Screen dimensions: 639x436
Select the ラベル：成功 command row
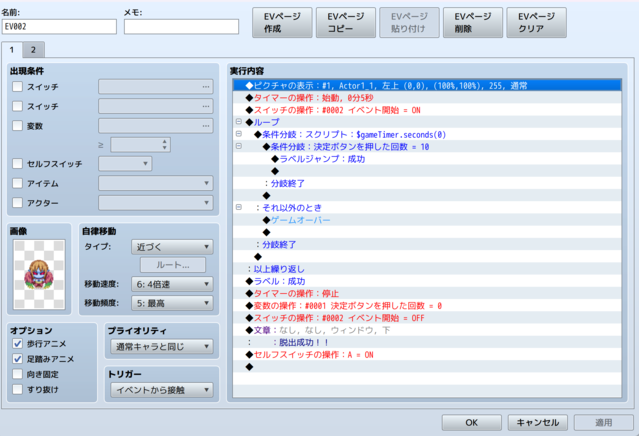tap(427, 281)
